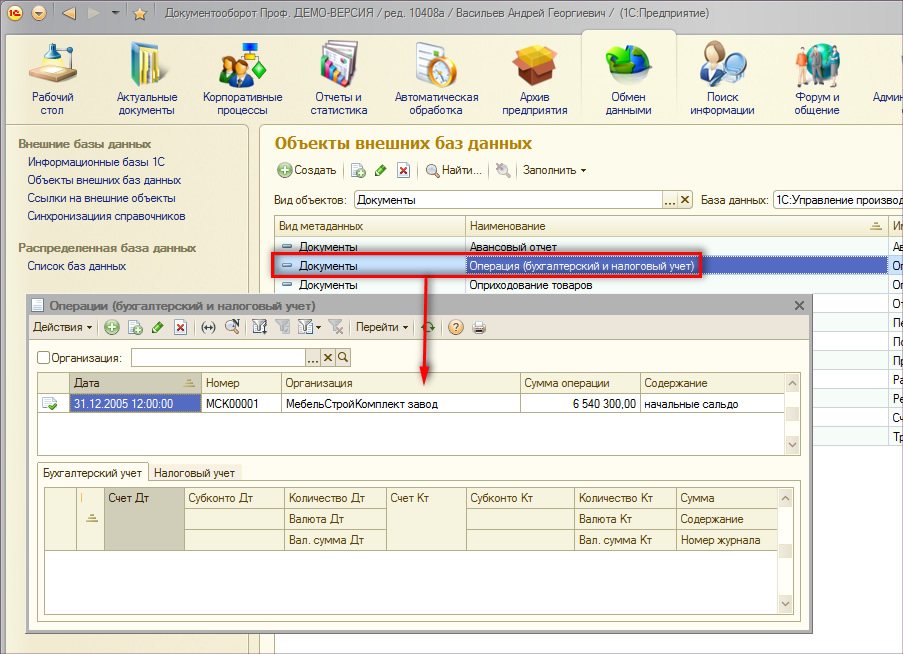Click the print icon in Операции toolbar
This screenshot has height=654, width=903.
(x=479, y=327)
